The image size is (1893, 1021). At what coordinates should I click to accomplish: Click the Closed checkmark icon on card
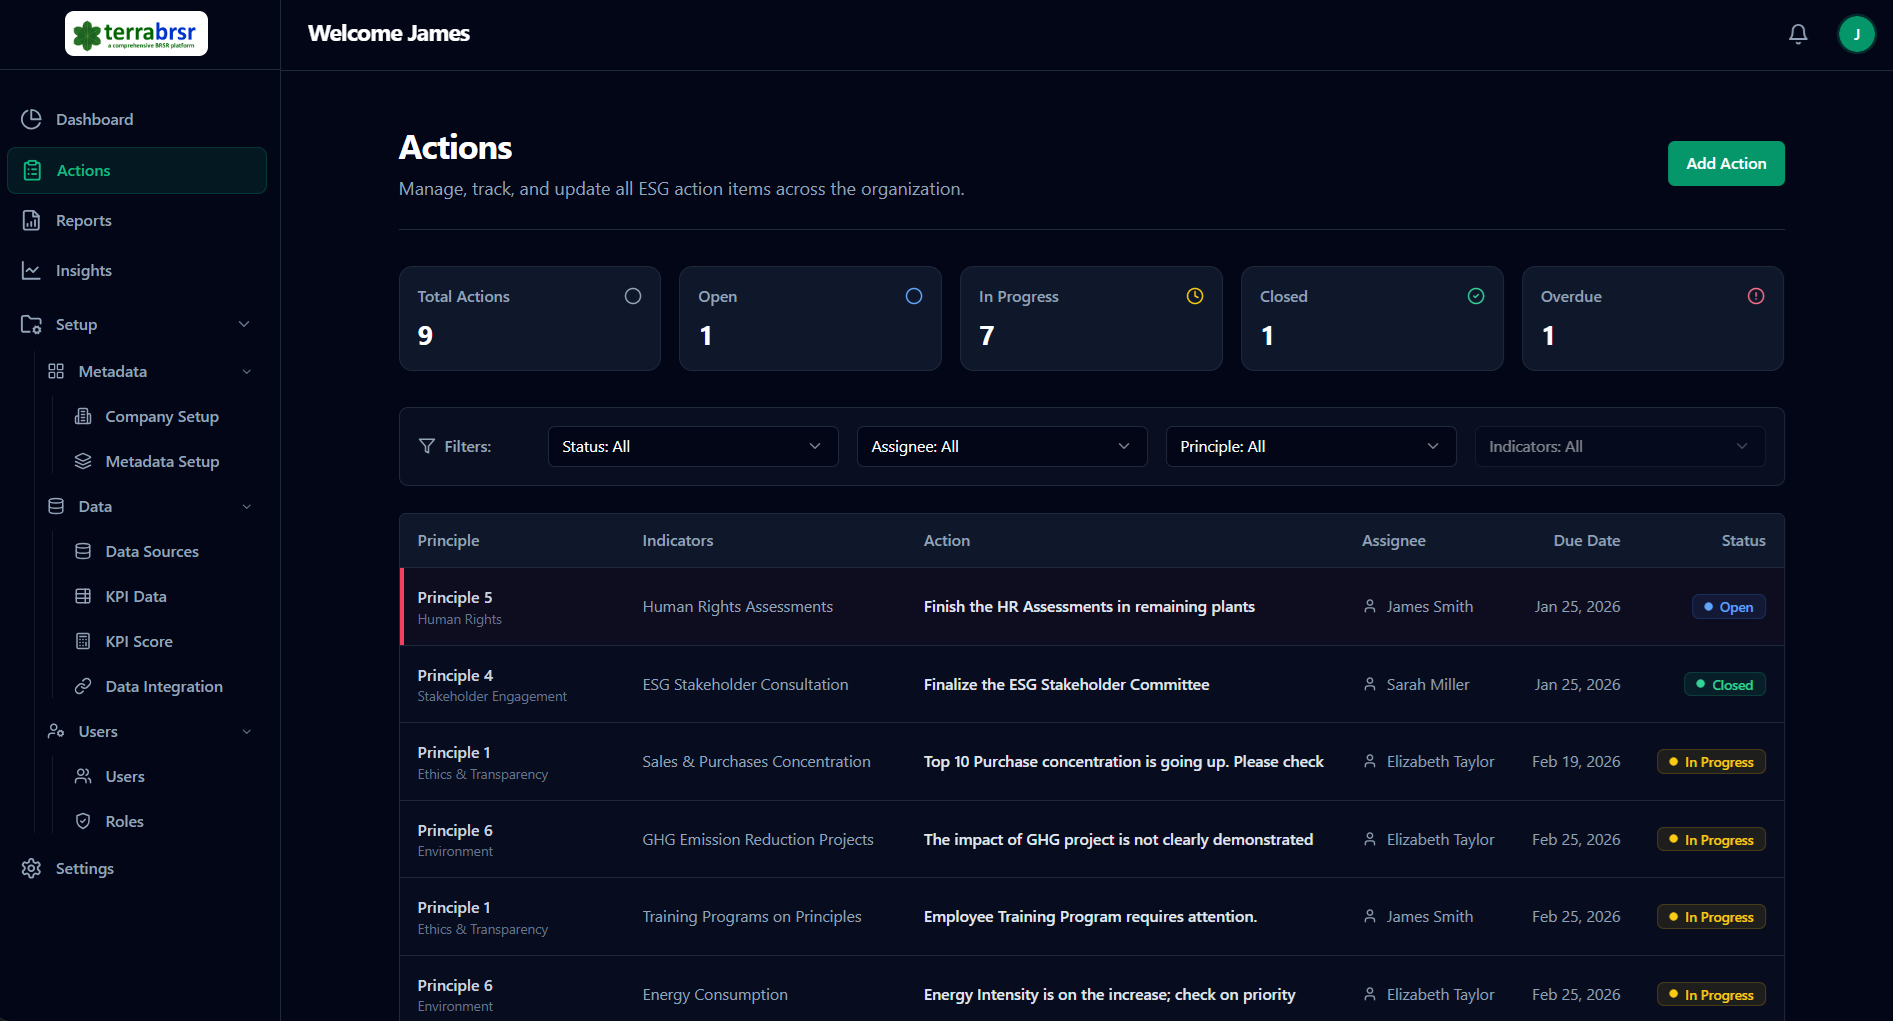[x=1476, y=296]
